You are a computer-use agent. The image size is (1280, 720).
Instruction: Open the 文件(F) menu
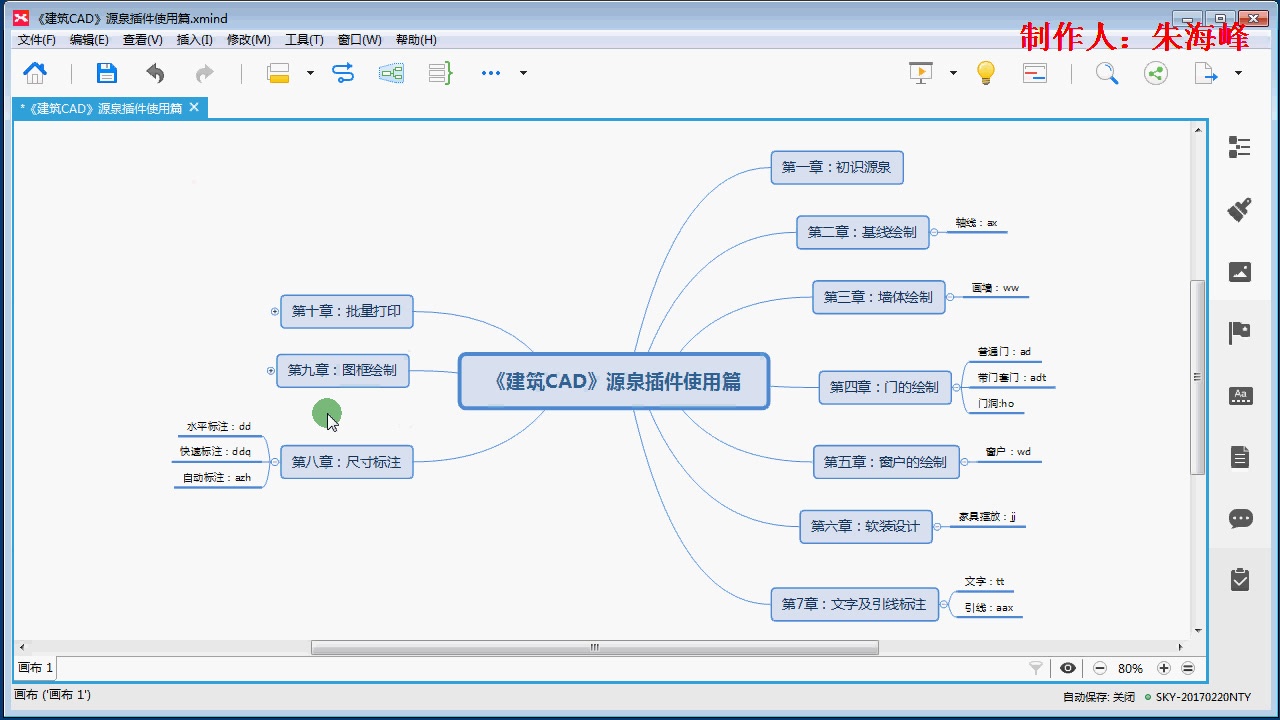[37, 40]
